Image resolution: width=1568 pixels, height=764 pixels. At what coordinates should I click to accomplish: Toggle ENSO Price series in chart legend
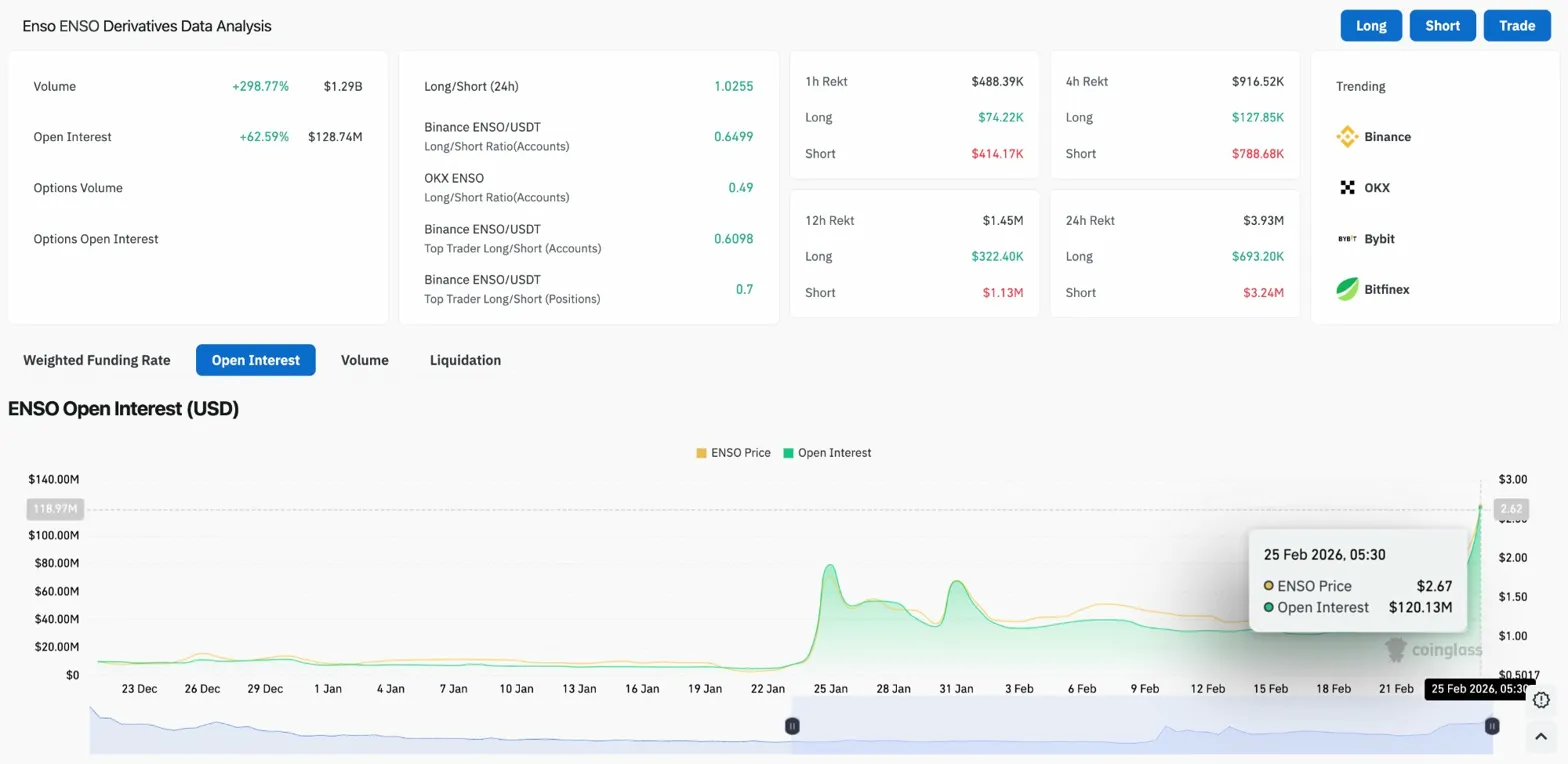pos(733,453)
